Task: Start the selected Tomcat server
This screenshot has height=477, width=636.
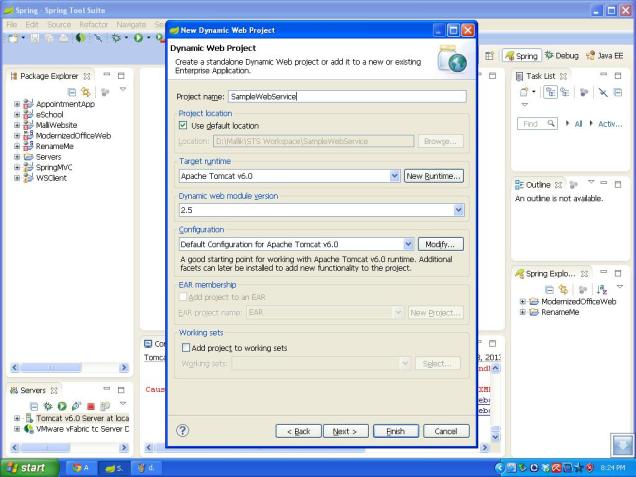Action: click(62, 406)
